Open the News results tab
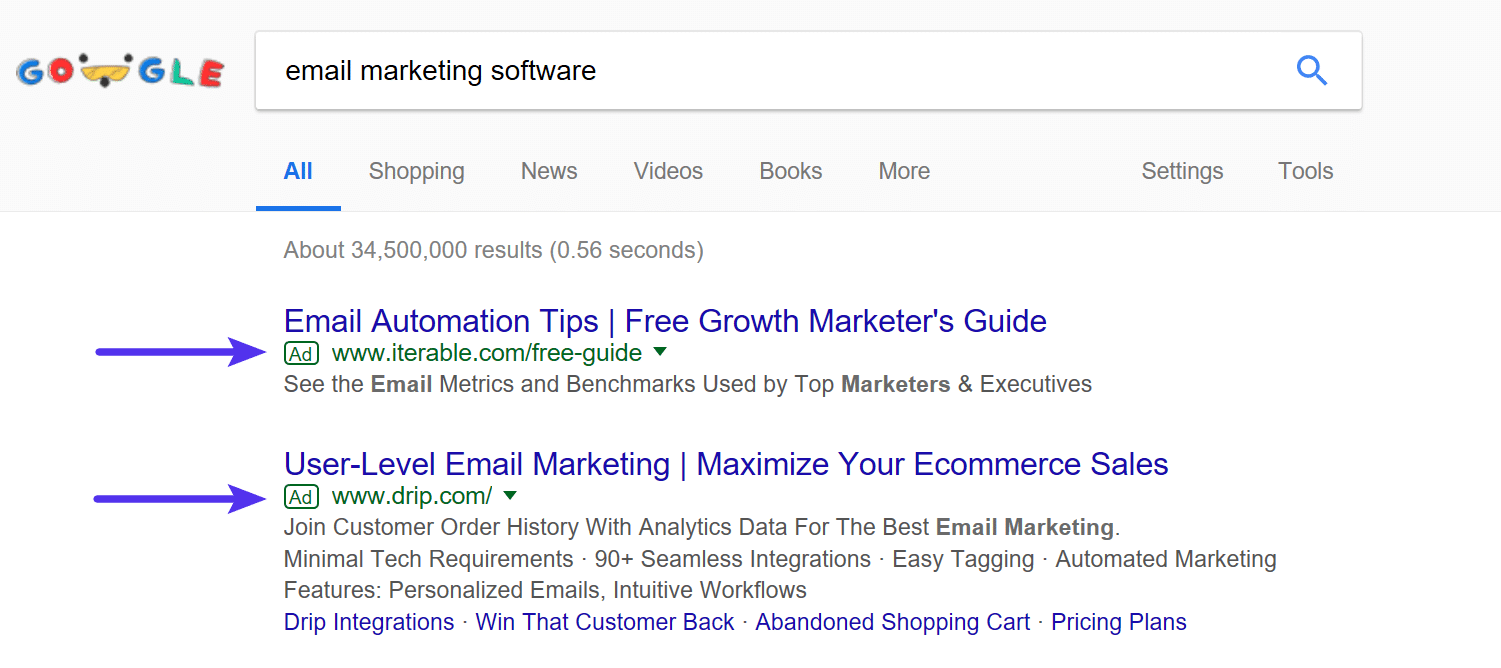This screenshot has height=668, width=1501. coord(548,171)
